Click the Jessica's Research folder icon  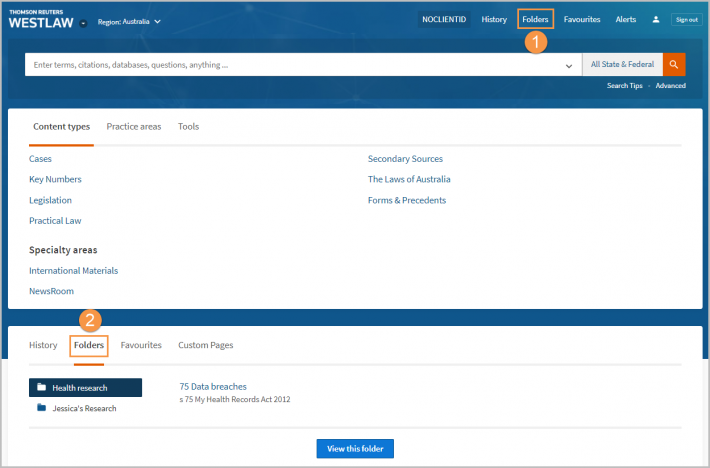click(x=42, y=407)
